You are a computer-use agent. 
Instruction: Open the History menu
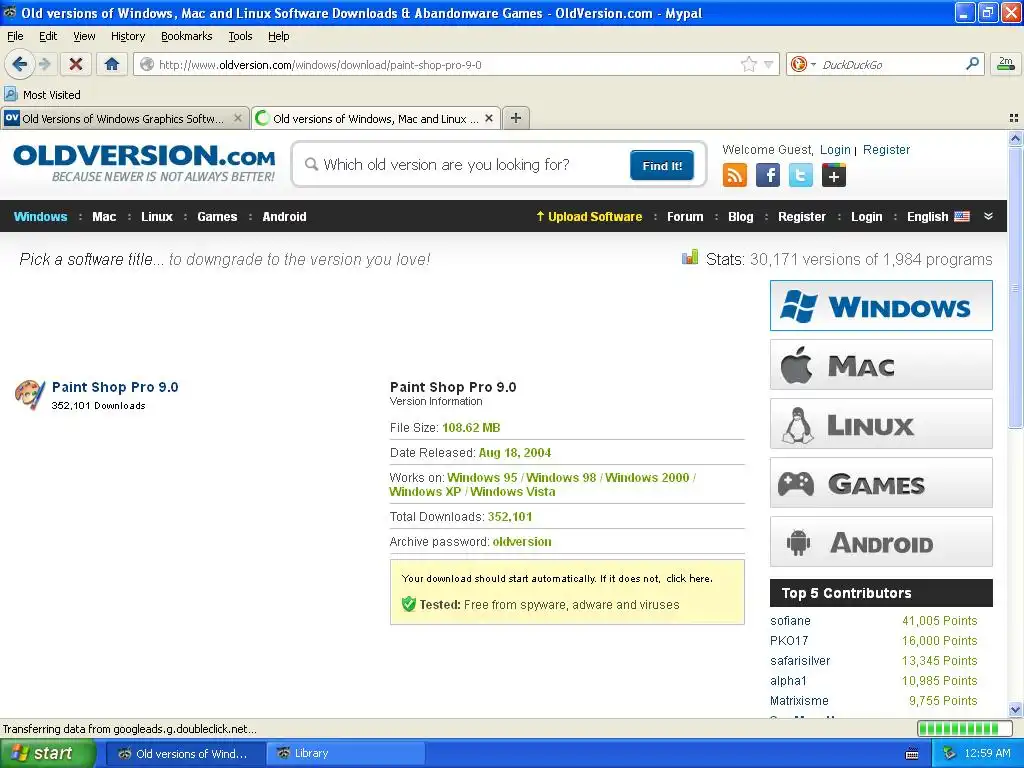pos(127,36)
